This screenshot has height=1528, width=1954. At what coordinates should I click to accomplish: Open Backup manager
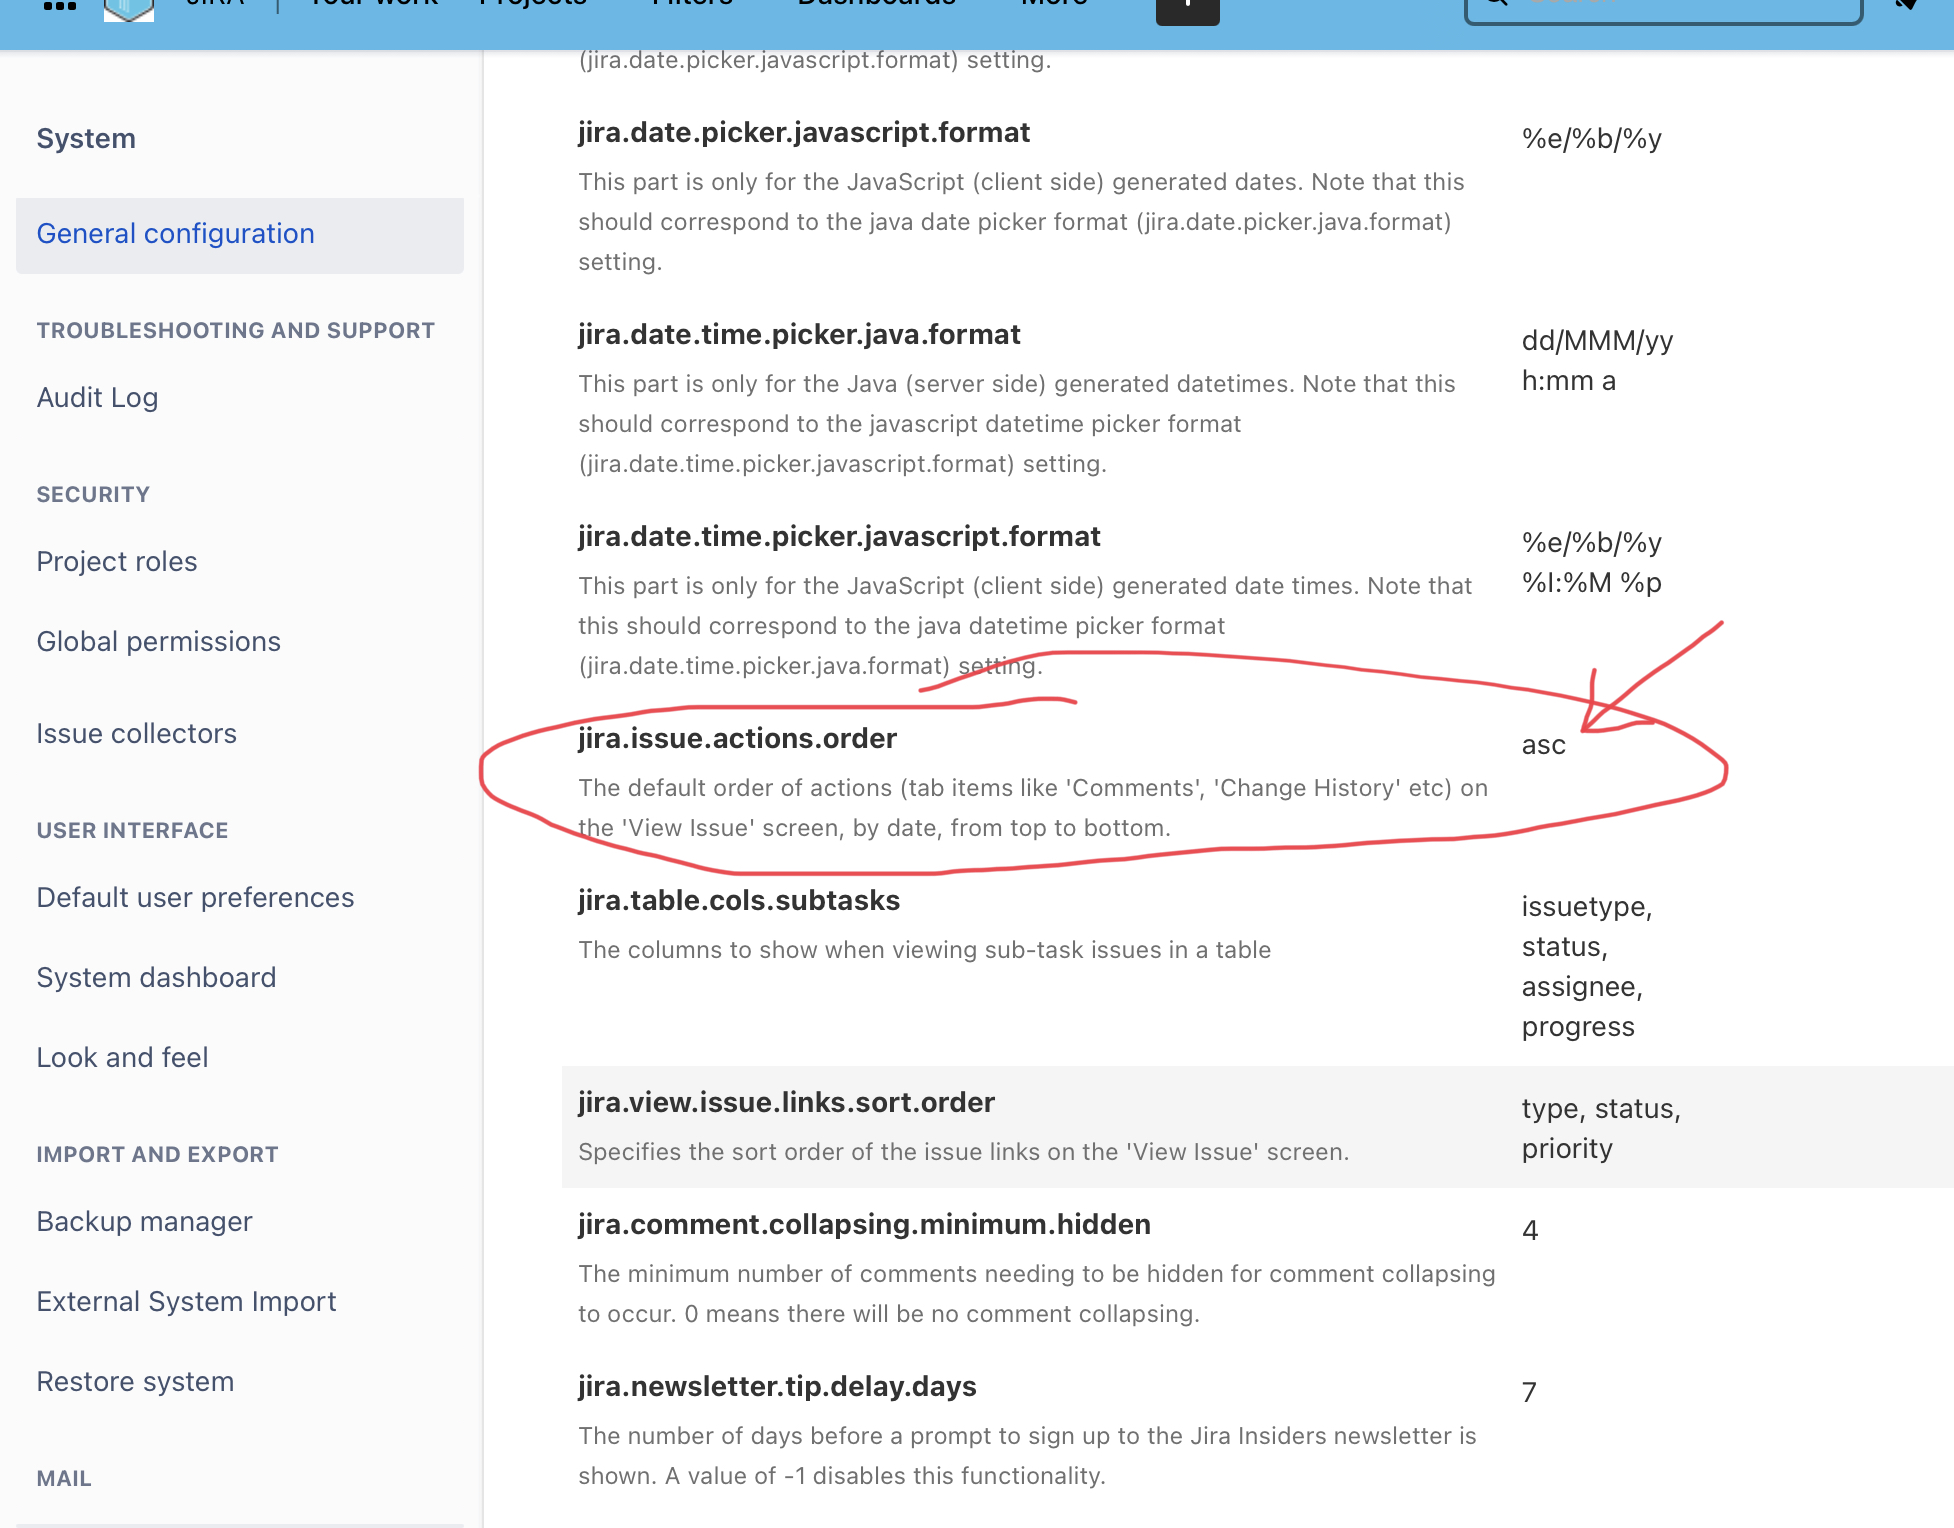pyautogui.click(x=144, y=1222)
